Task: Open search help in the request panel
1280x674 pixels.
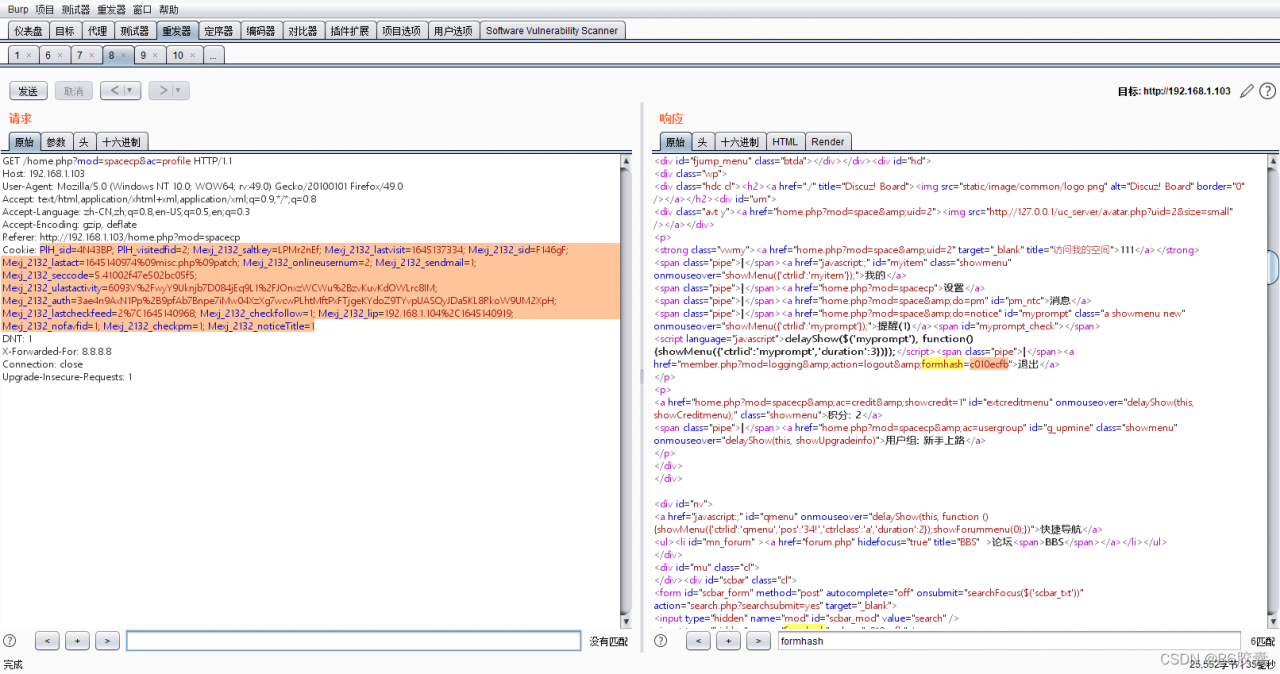Action: coord(10,640)
